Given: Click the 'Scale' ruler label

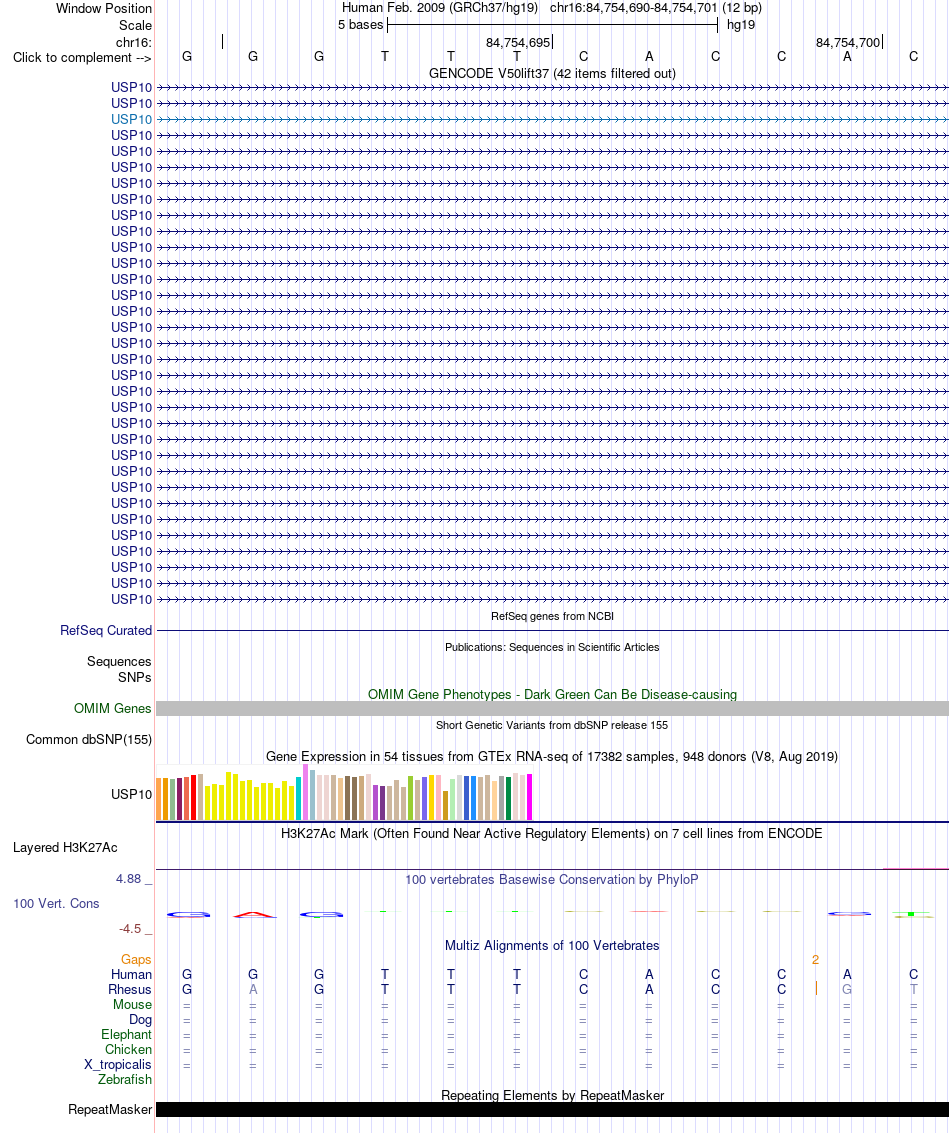Looking at the screenshot, I should tap(135, 25).
